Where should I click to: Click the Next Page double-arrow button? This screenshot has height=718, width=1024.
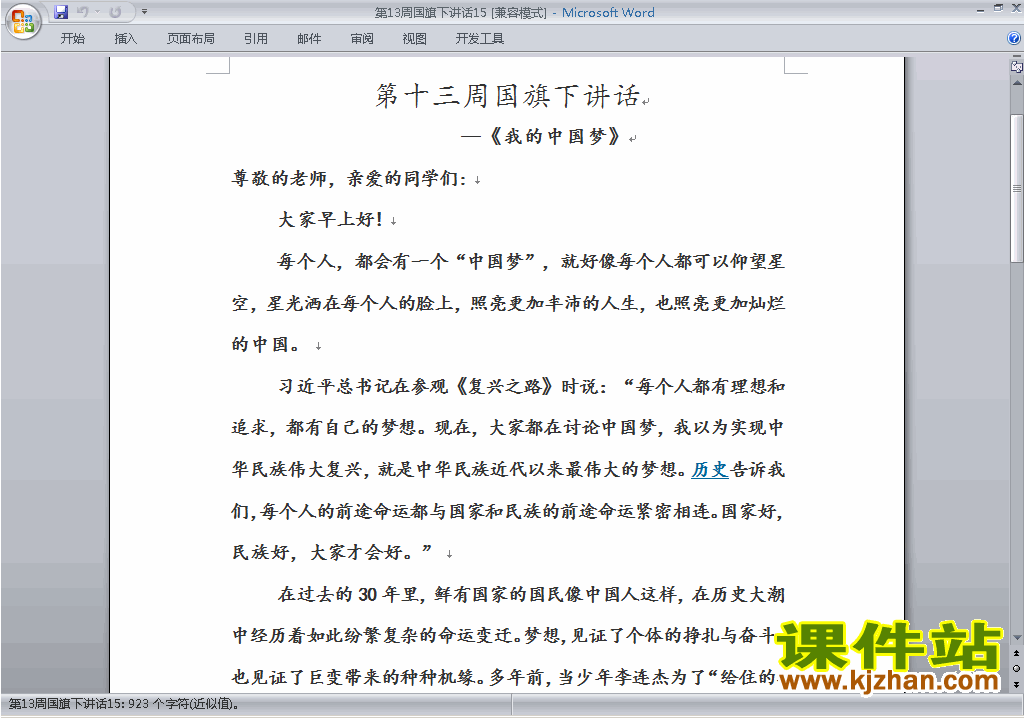coord(1016,684)
